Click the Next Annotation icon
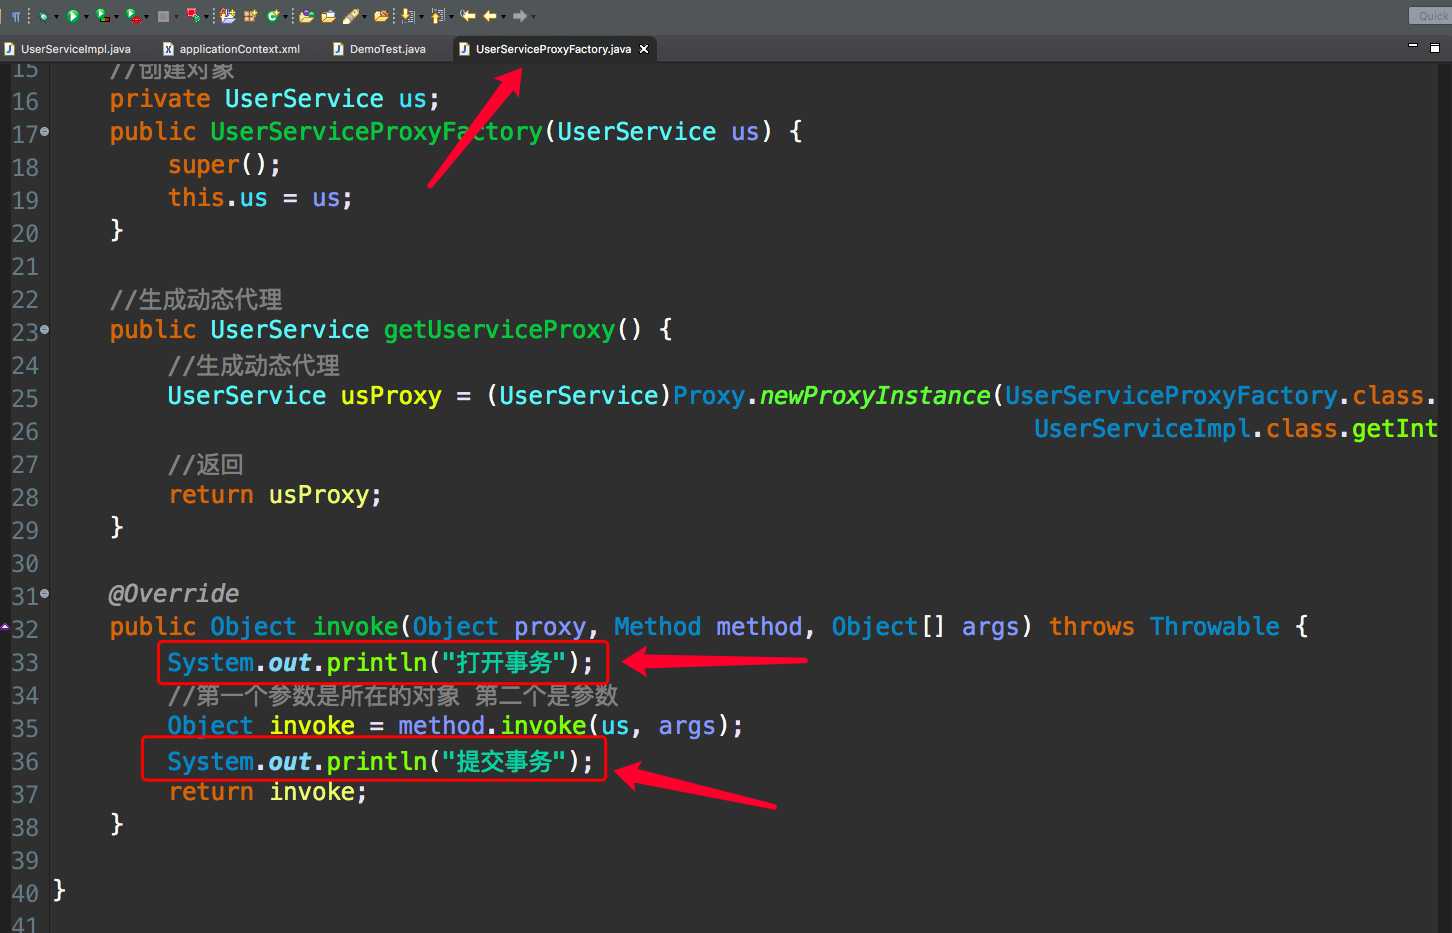Image resolution: width=1452 pixels, height=933 pixels. point(407,16)
